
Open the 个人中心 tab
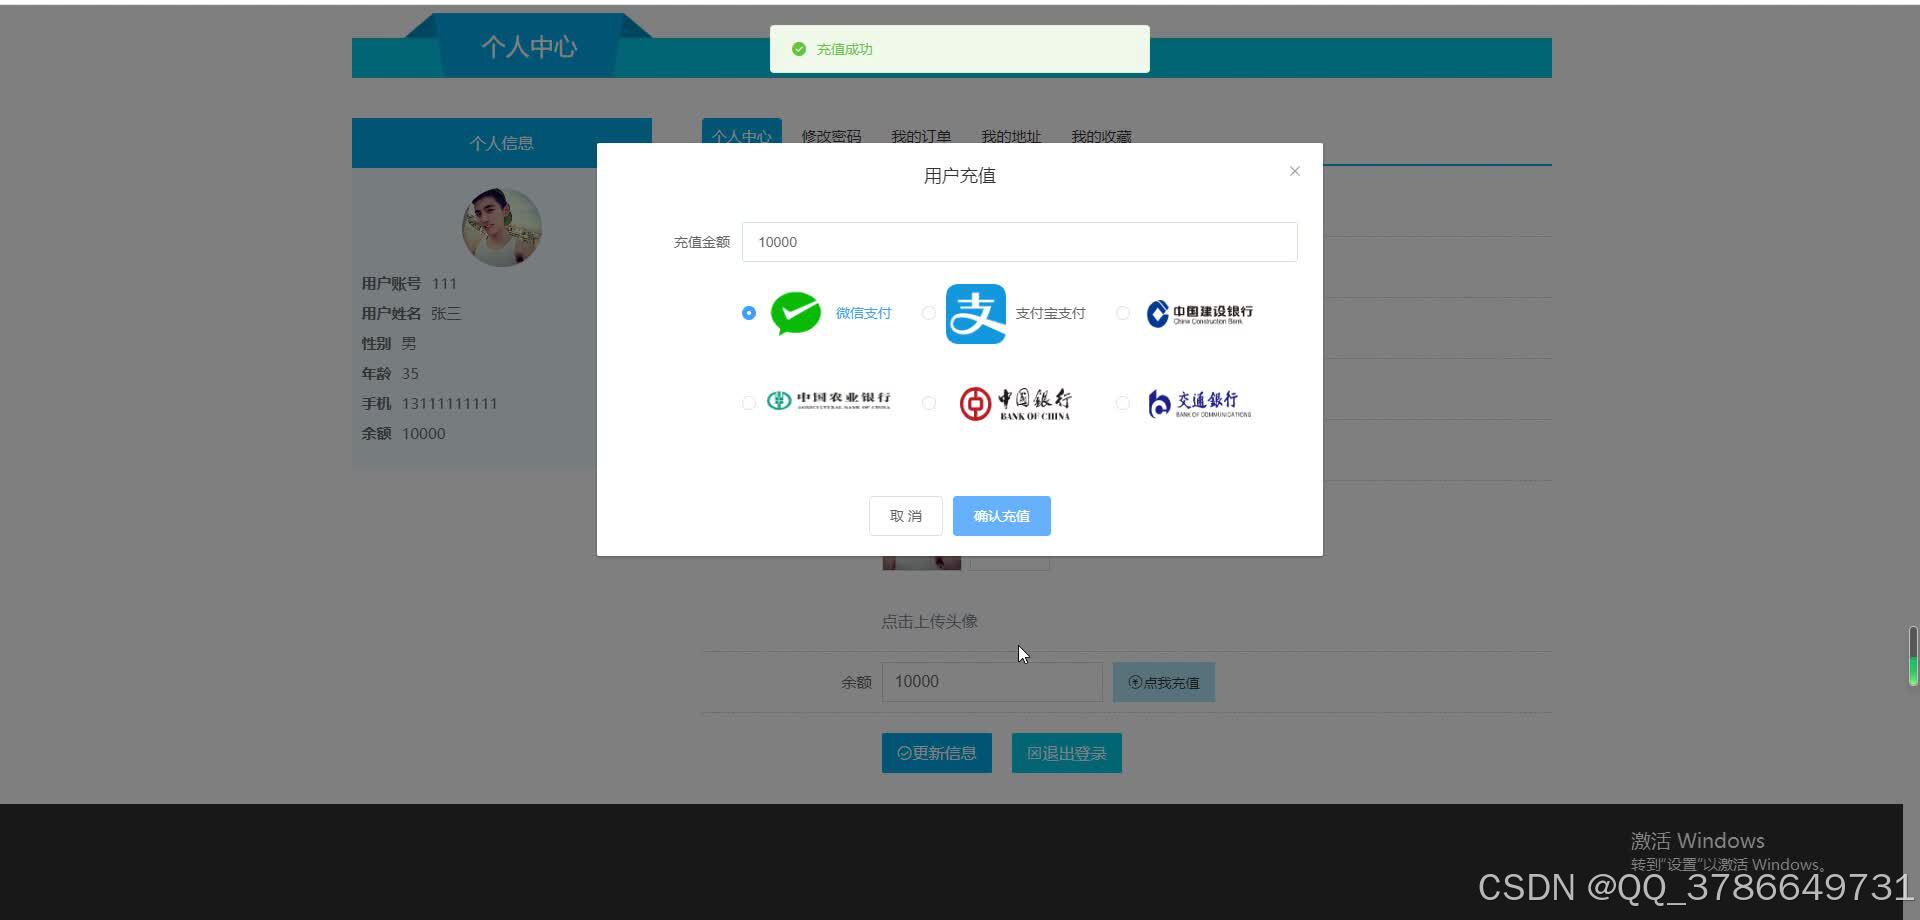pos(742,136)
